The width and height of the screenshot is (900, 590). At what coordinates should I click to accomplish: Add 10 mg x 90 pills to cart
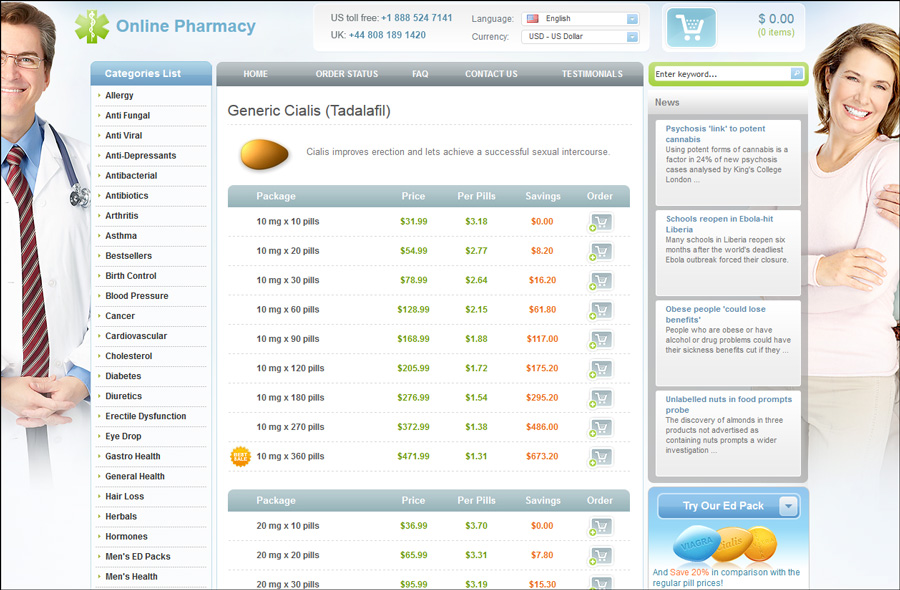pos(601,339)
